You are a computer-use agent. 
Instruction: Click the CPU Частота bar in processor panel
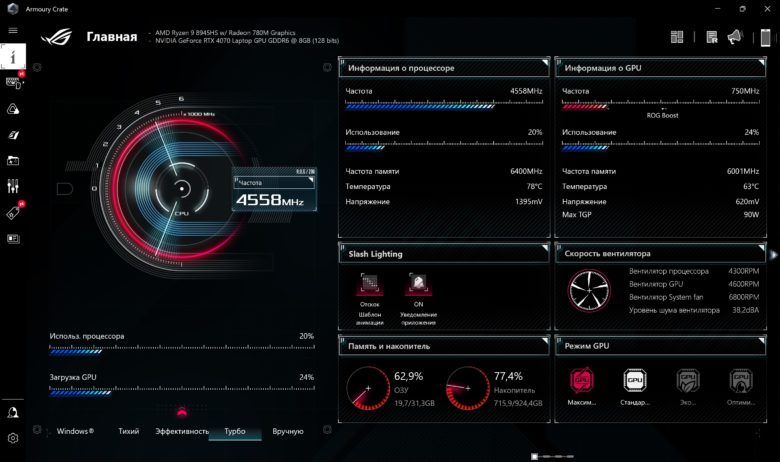[444, 105]
